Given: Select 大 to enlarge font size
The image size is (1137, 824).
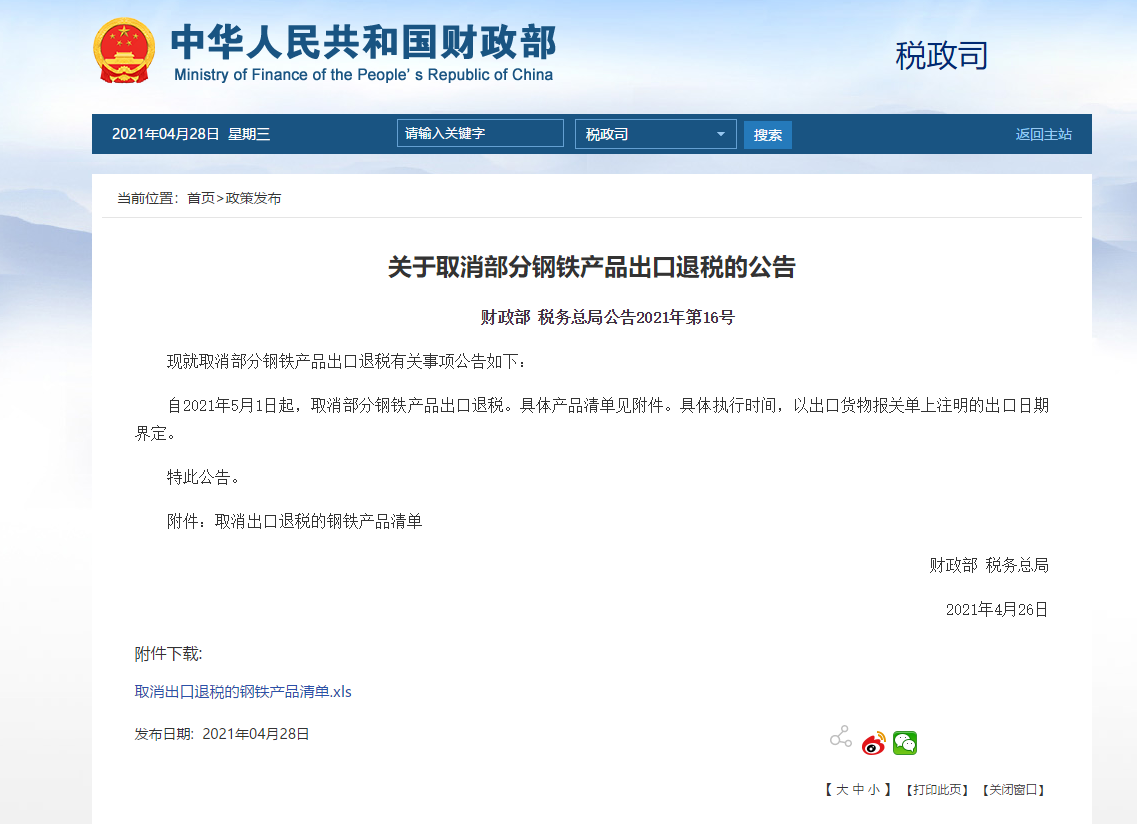Looking at the screenshot, I should pos(842,789).
